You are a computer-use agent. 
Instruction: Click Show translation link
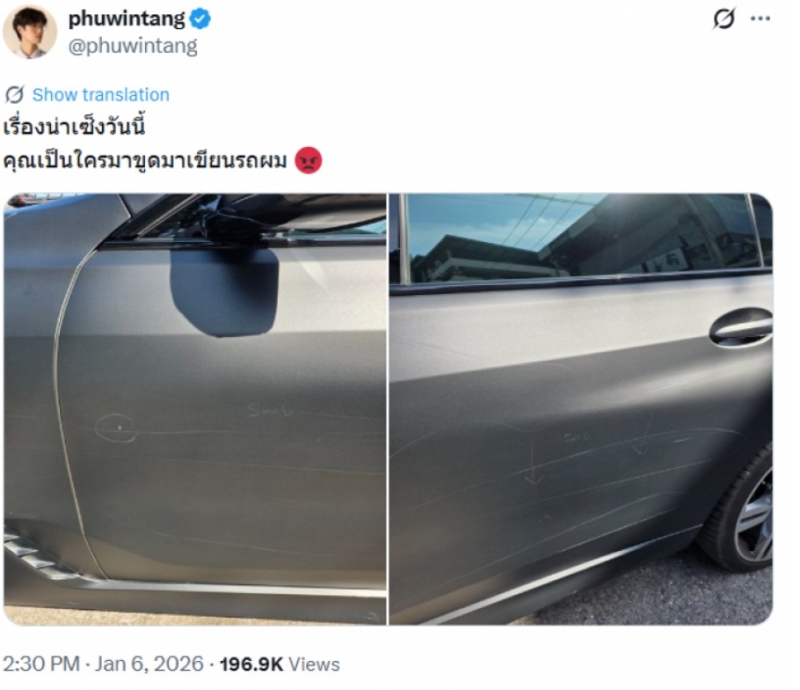click(x=101, y=94)
